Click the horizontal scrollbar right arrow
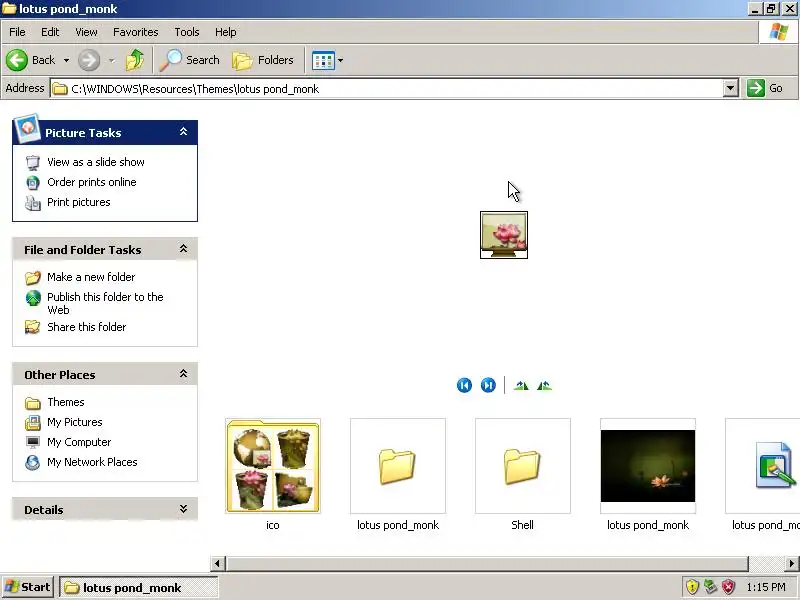This screenshot has width=800, height=600. [x=792, y=563]
